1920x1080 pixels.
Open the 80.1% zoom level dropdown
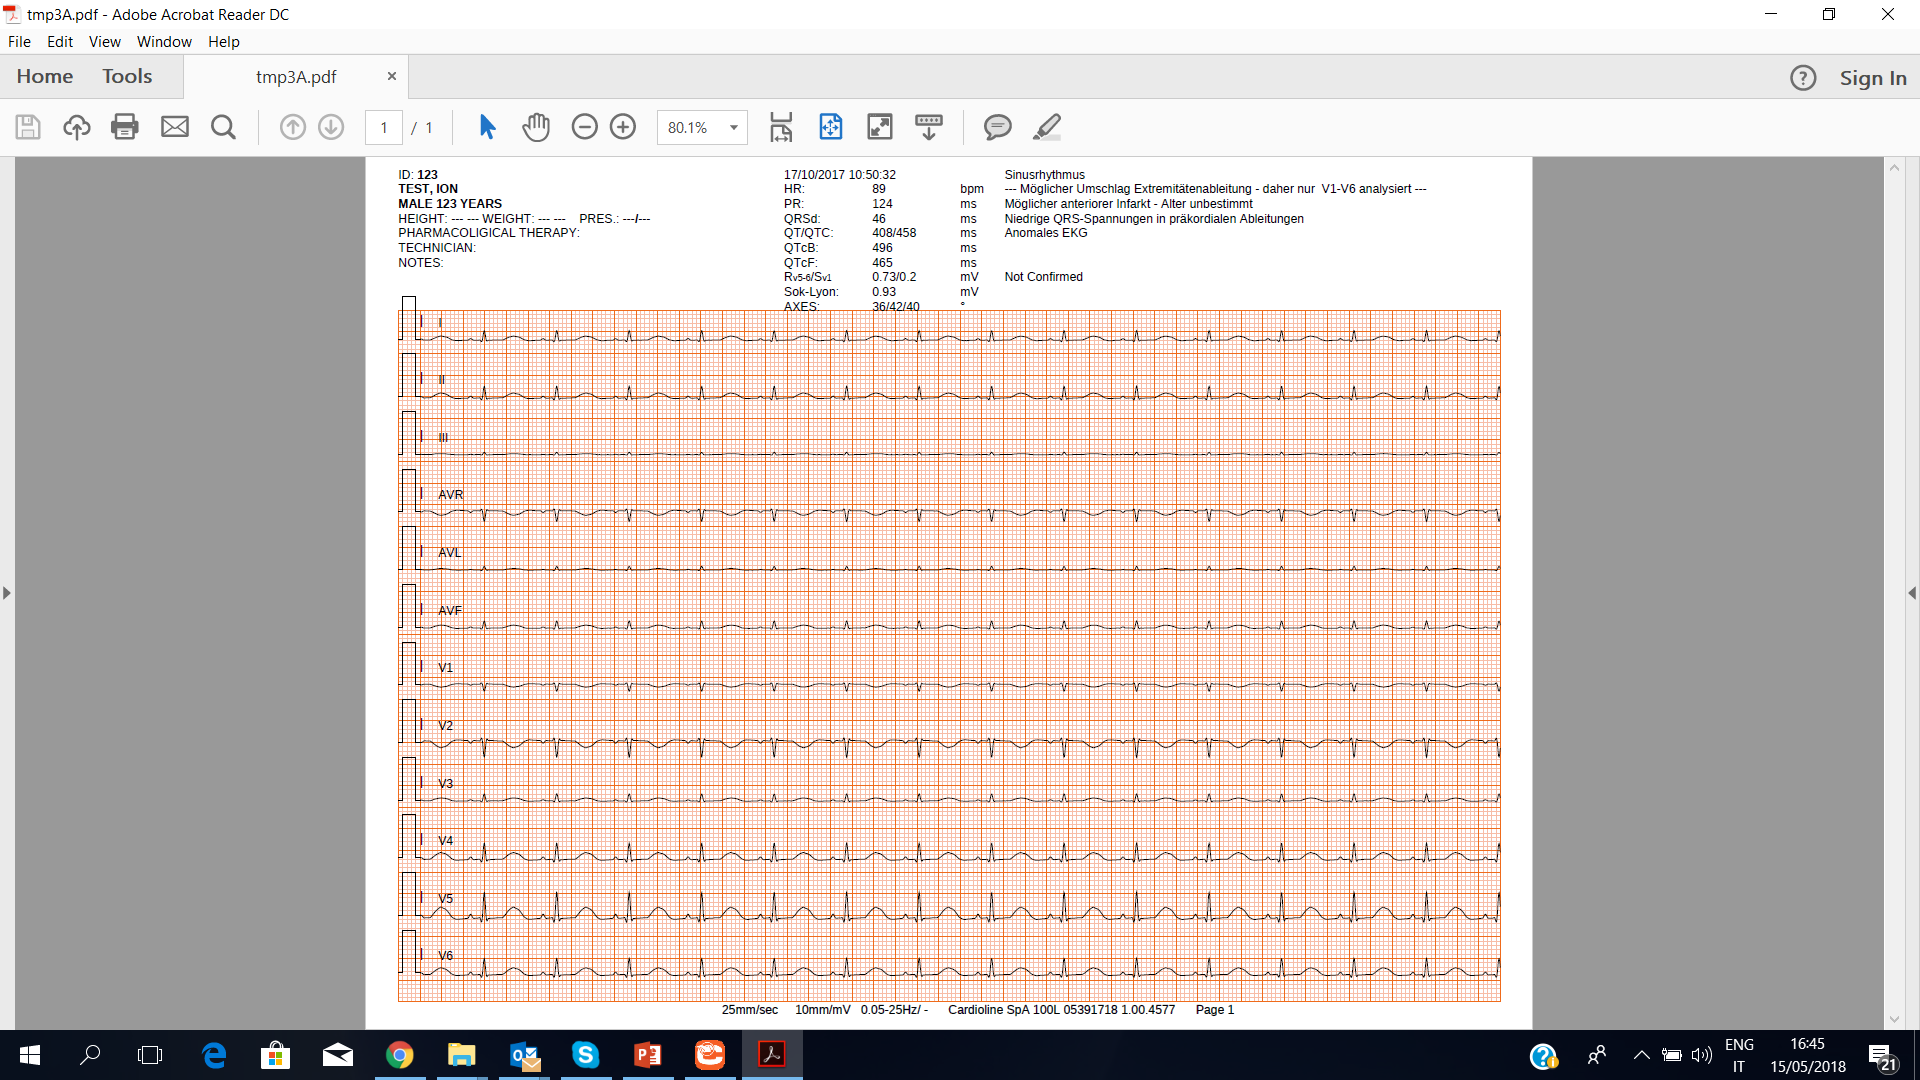pyautogui.click(x=734, y=128)
